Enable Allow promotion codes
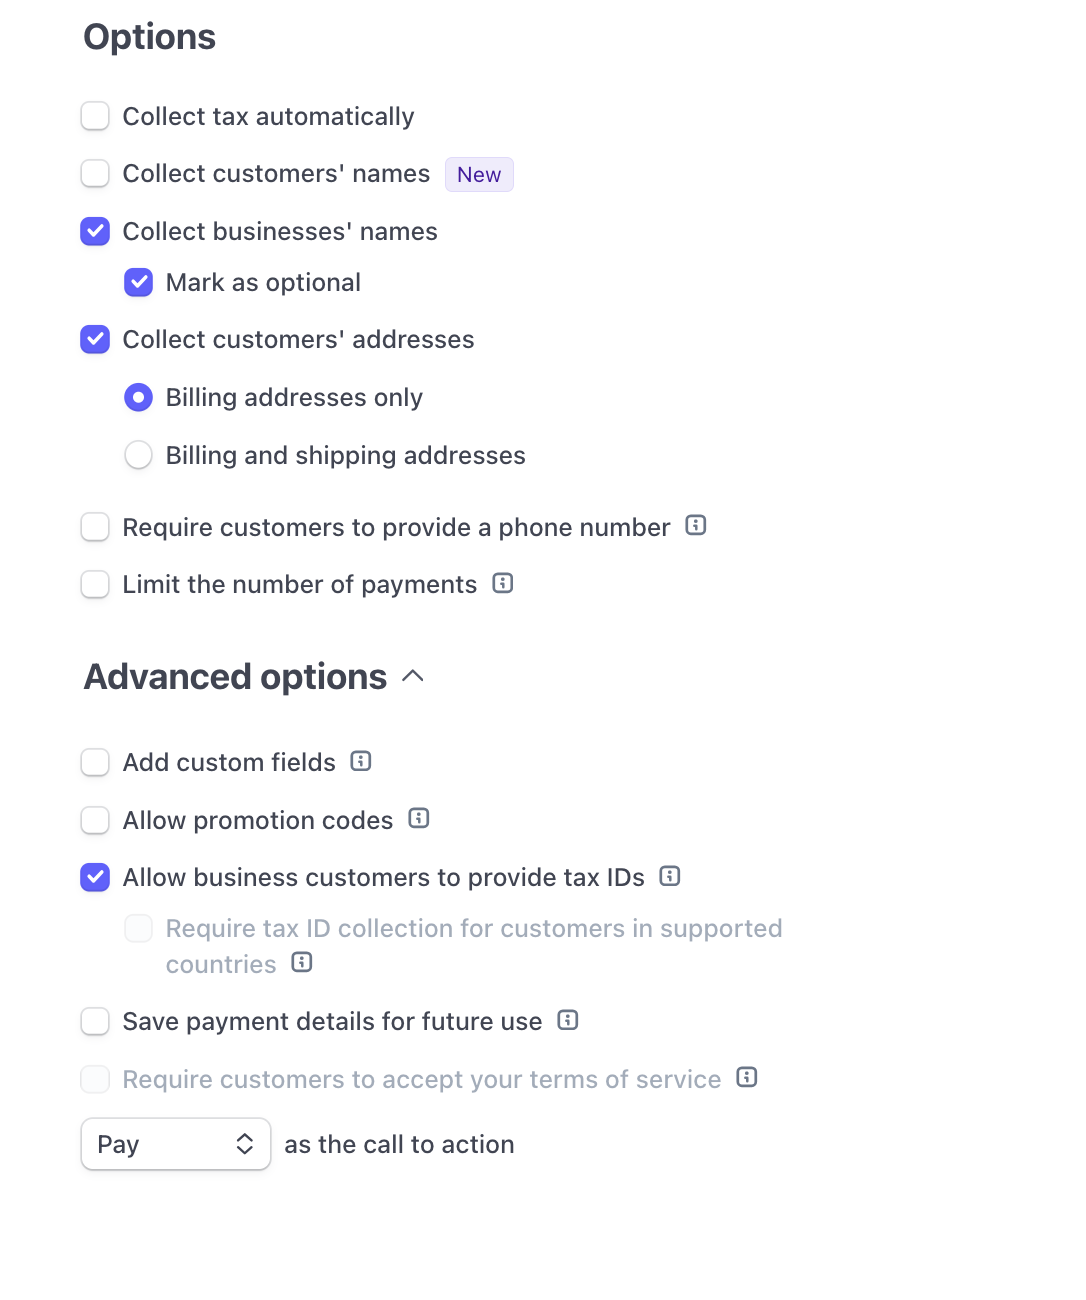The height and width of the screenshot is (1300, 1086). click(x=95, y=820)
